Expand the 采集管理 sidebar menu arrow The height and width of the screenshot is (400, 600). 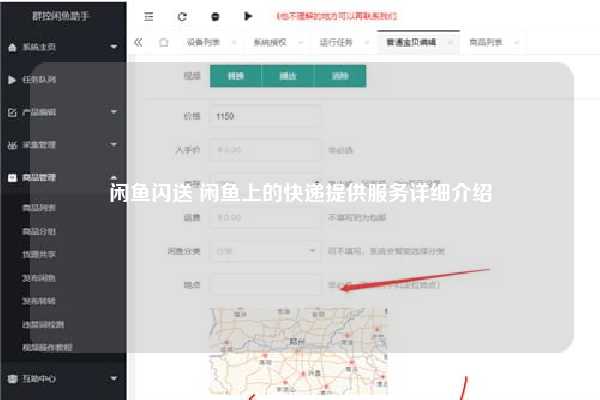point(114,145)
